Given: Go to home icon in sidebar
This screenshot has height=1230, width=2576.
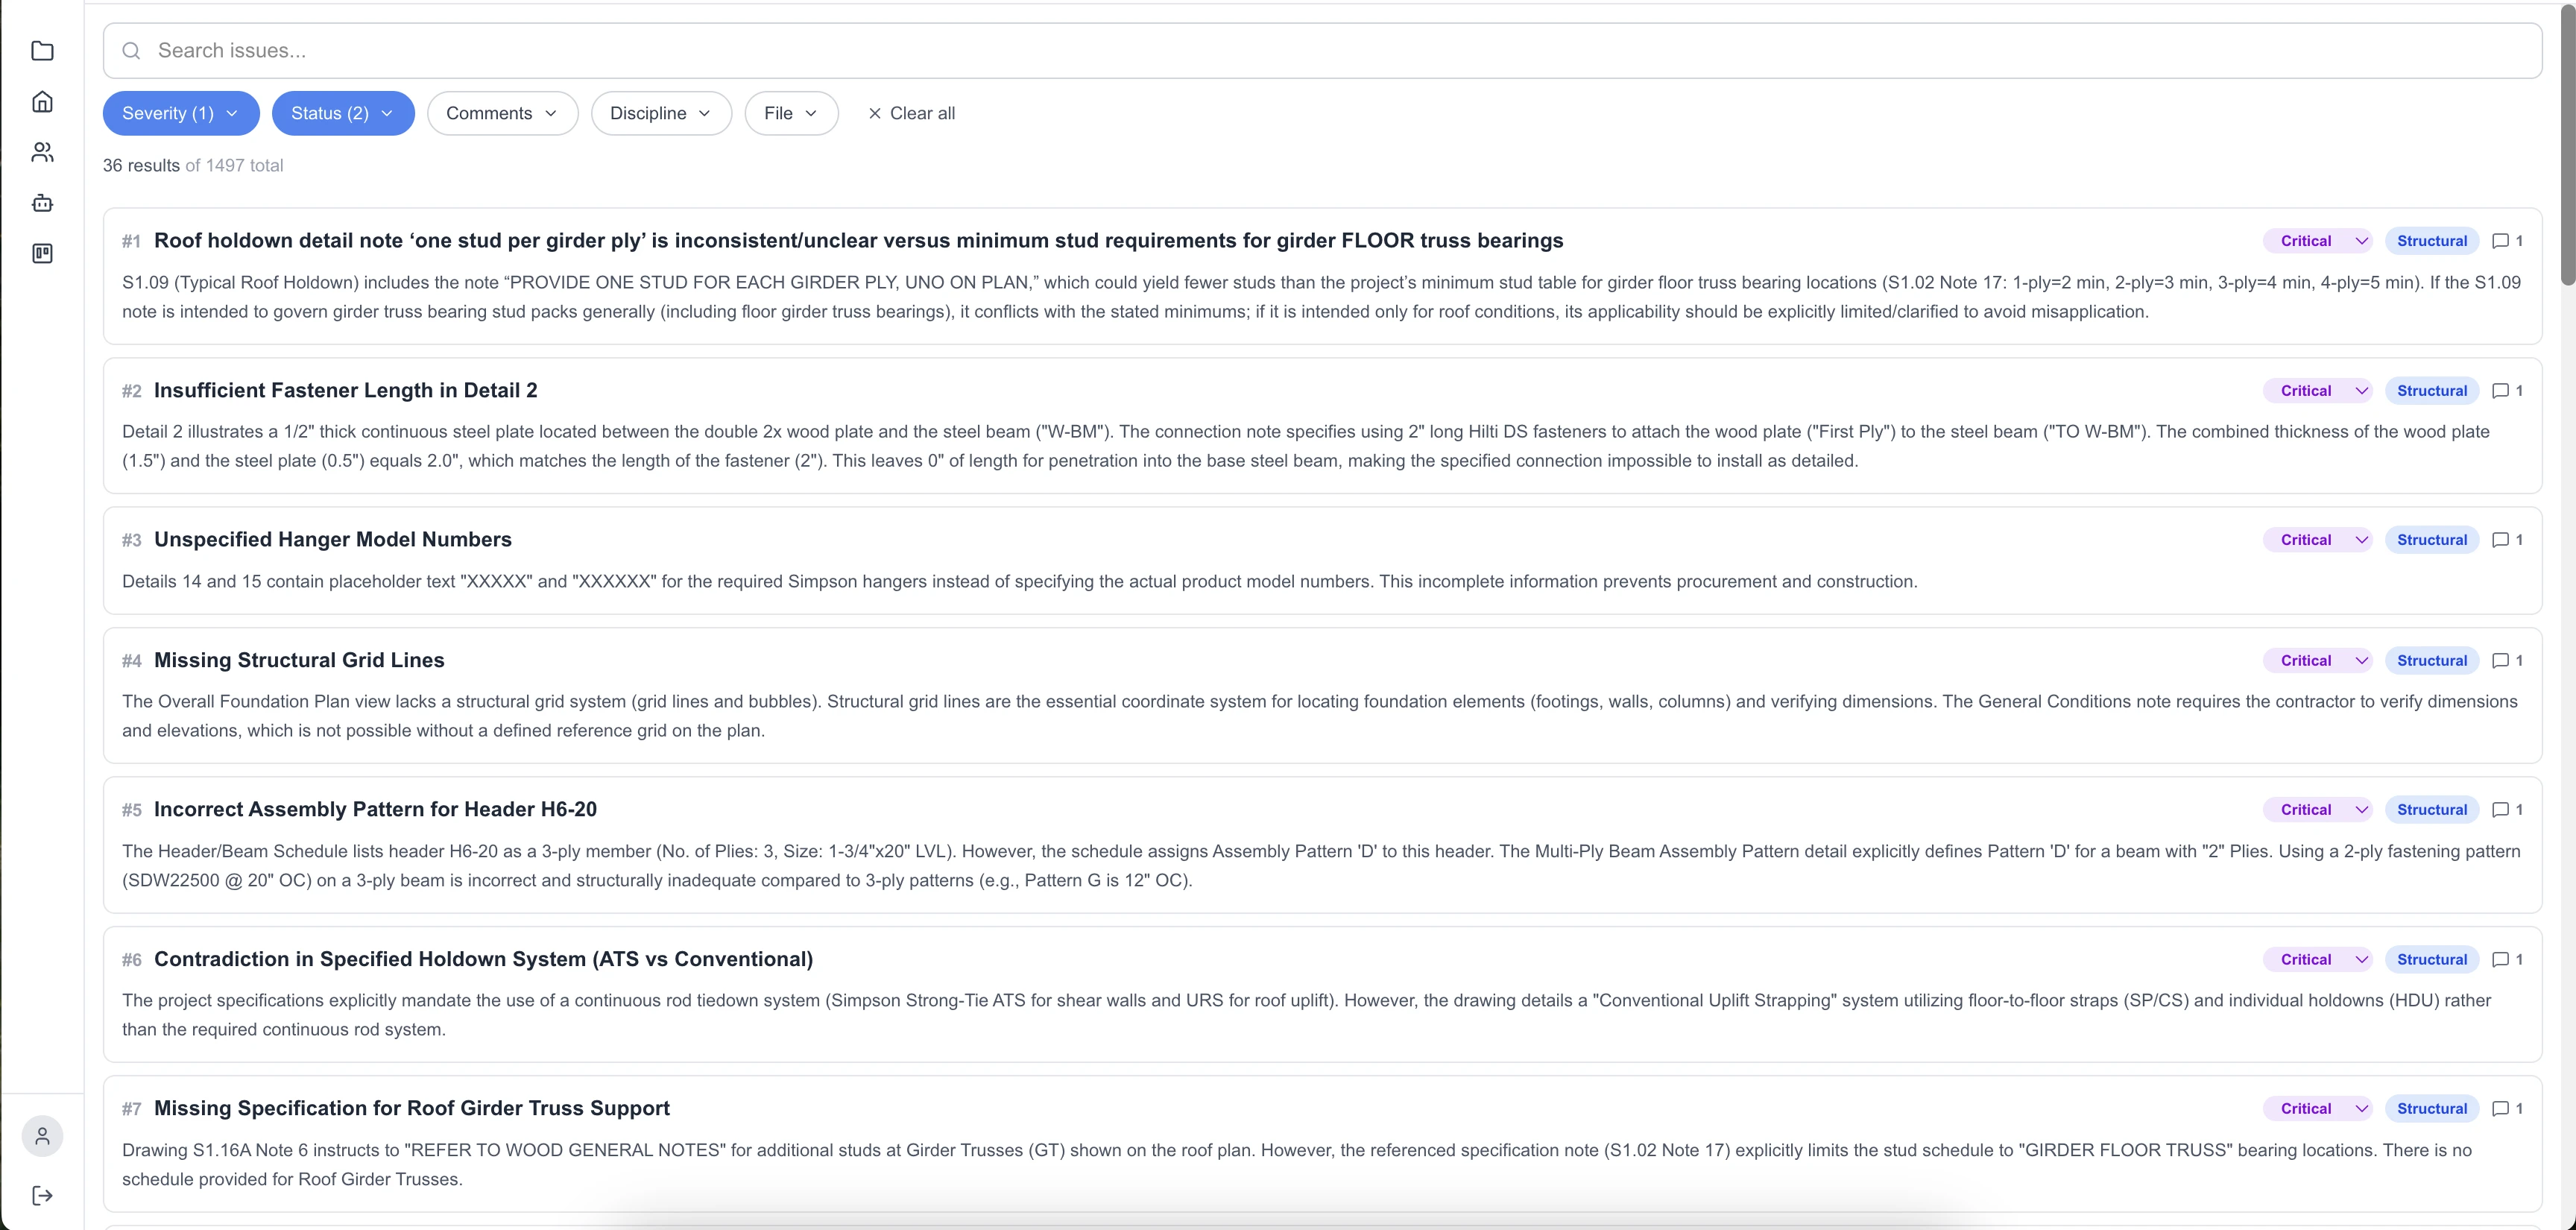Looking at the screenshot, I should pyautogui.click(x=42, y=102).
